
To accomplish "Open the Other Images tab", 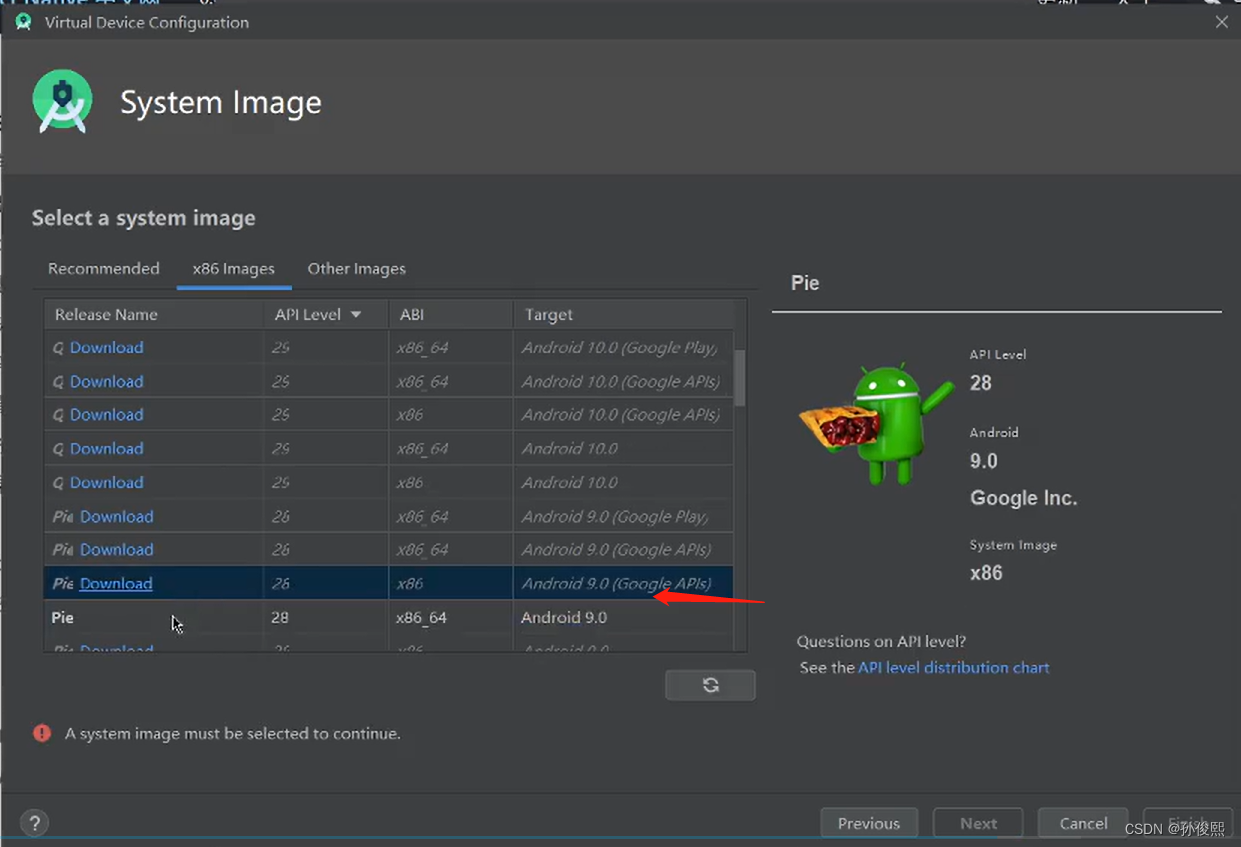I will (x=357, y=268).
